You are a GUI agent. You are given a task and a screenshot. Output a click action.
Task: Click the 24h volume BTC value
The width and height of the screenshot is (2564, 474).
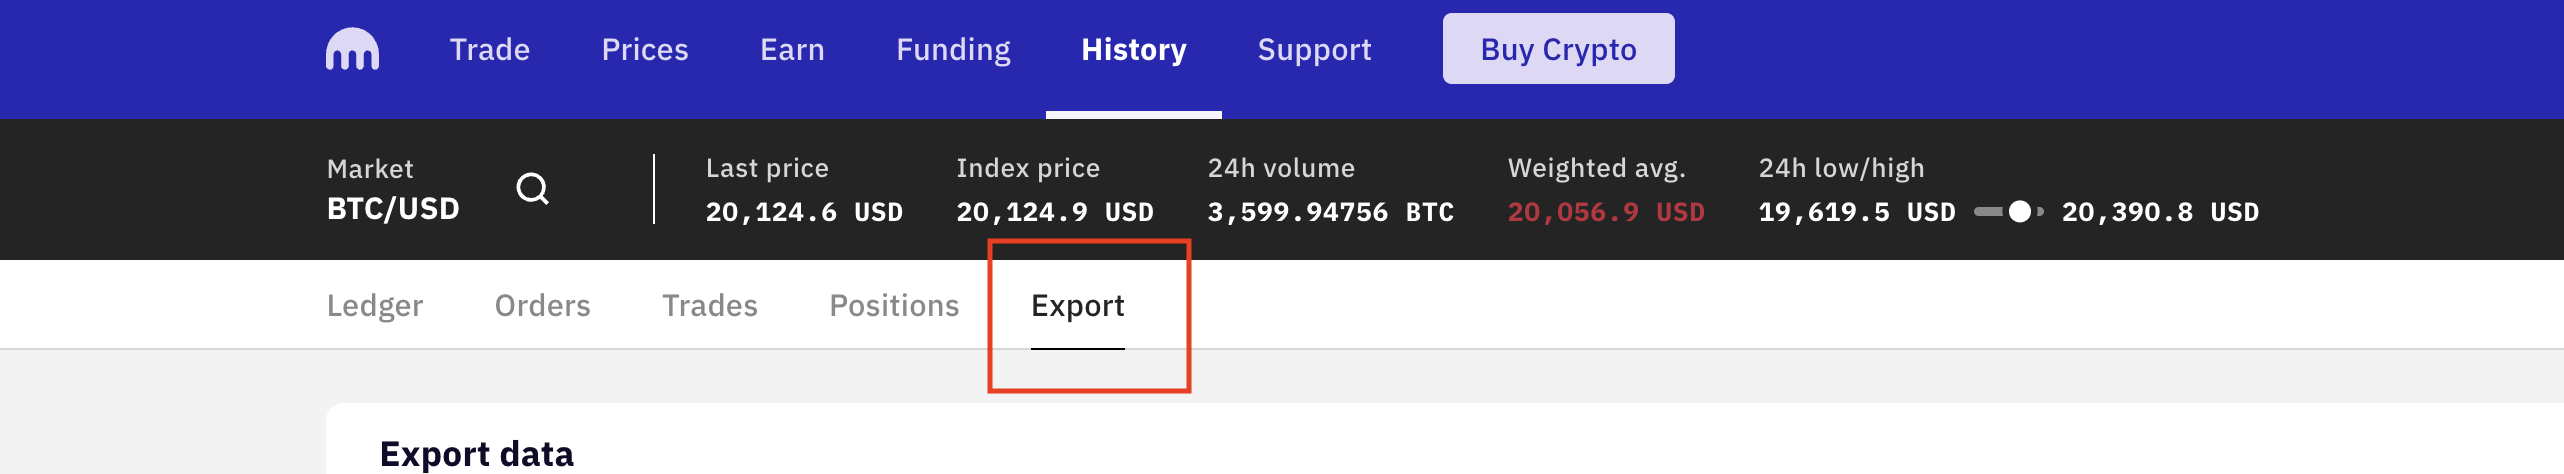click(x=1331, y=212)
